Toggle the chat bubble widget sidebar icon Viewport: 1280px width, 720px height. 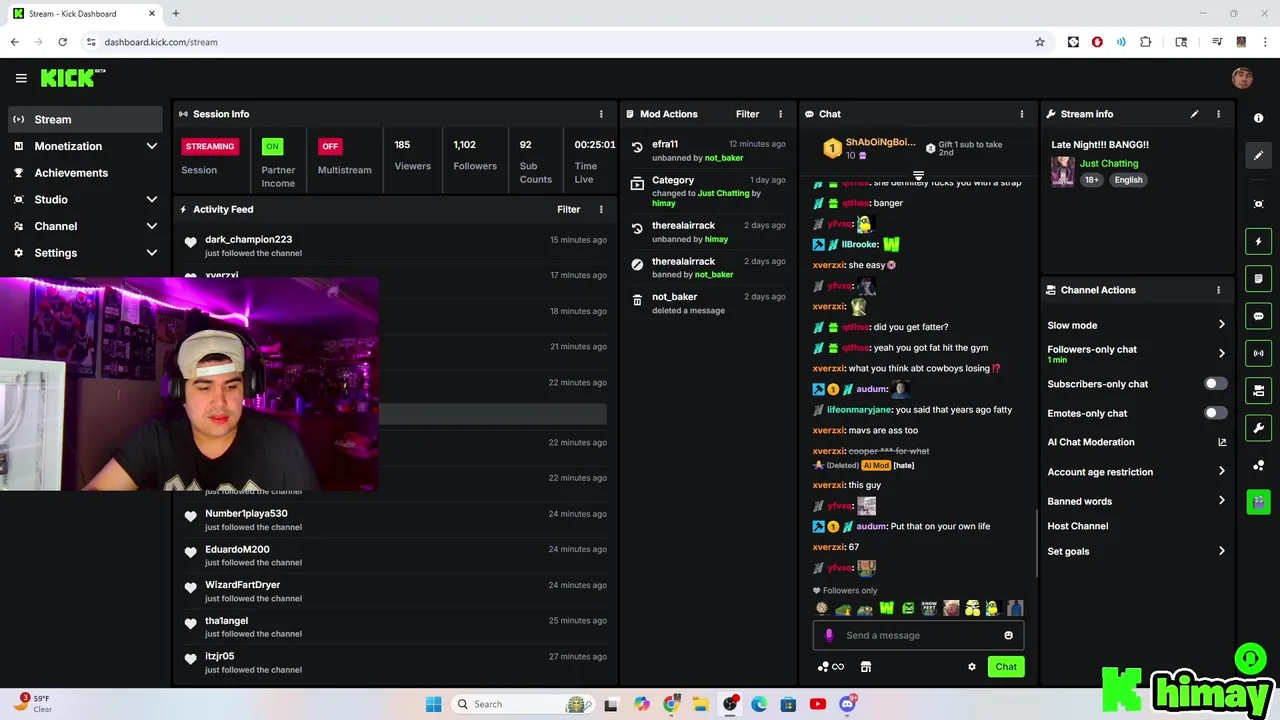[x=1258, y=316]
